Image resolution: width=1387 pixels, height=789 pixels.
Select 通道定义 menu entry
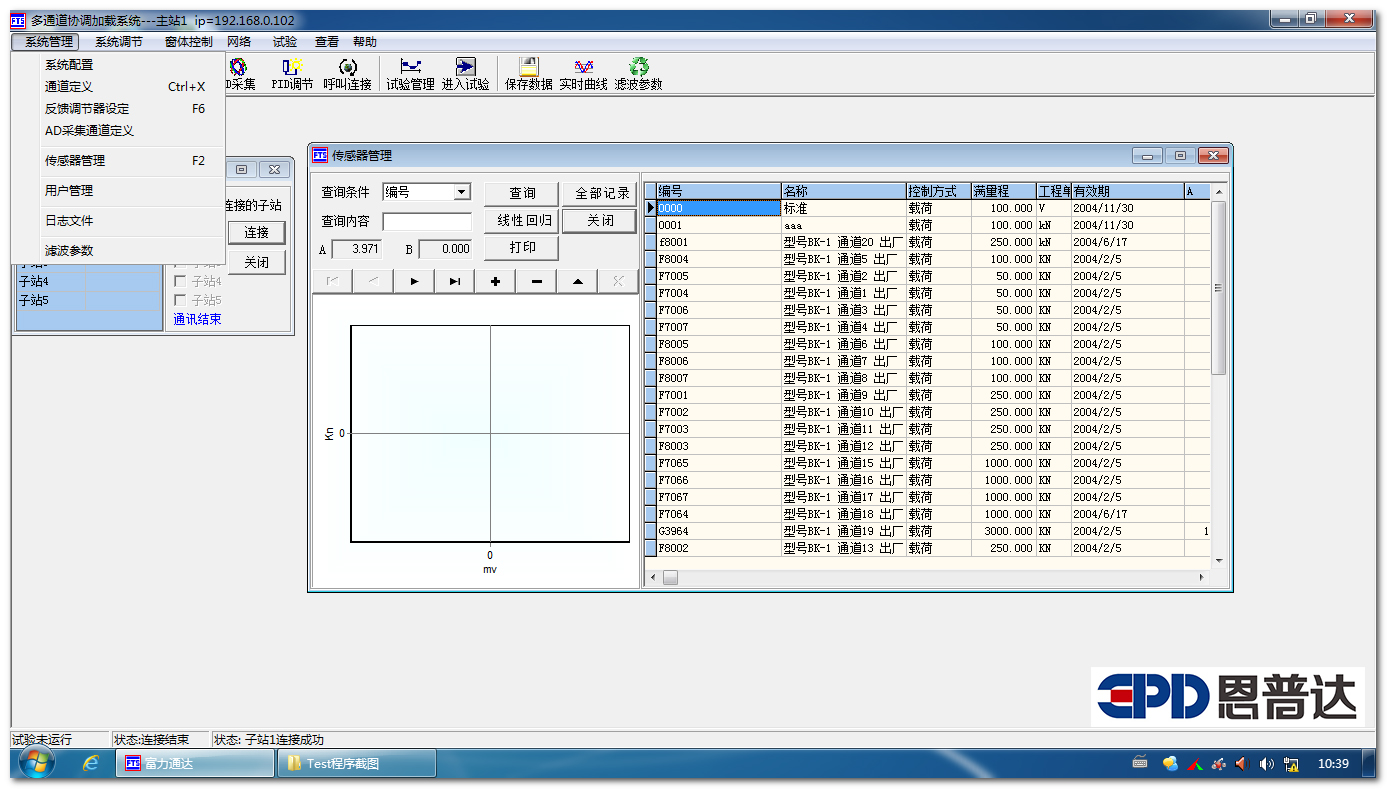click(119, 87)
